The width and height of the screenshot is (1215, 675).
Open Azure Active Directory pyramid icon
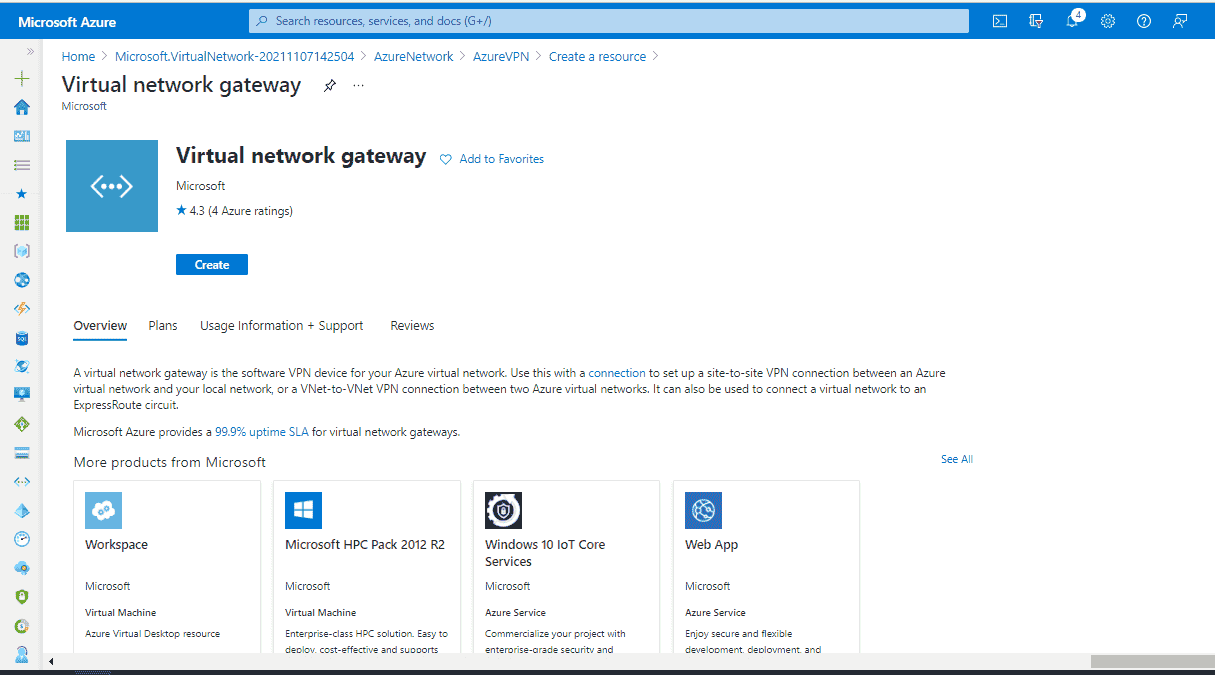tap(22, 510)
